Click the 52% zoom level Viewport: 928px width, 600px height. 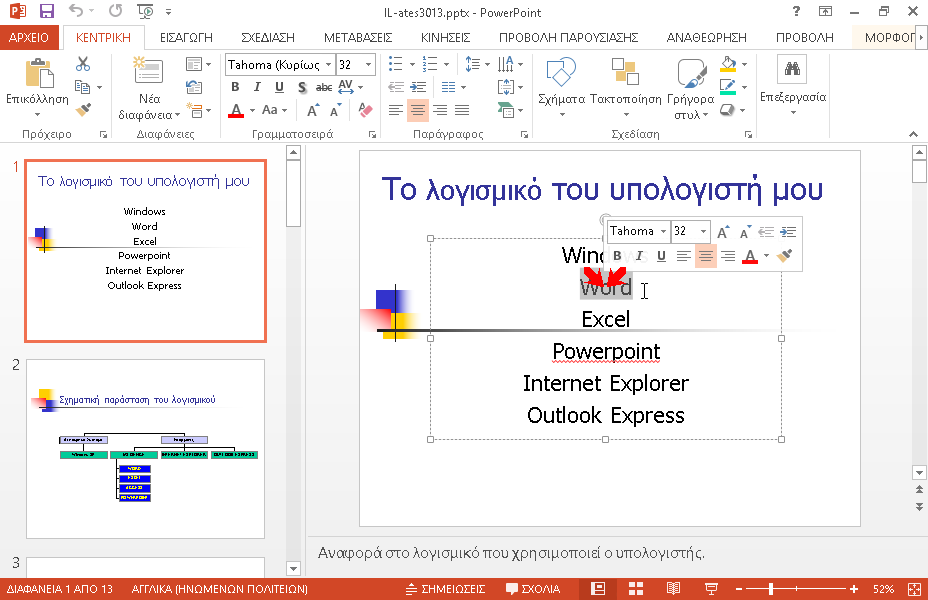tap(883, 589)
